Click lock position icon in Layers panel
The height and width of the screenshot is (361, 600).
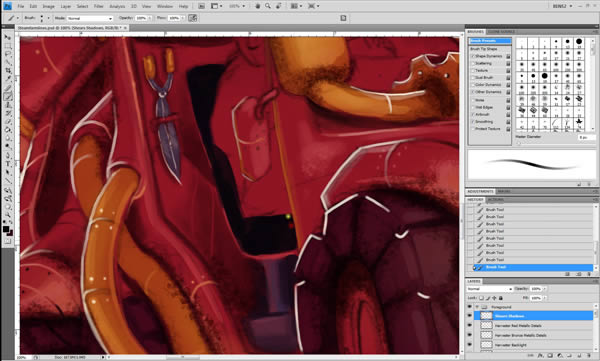(x=494, y=298)
